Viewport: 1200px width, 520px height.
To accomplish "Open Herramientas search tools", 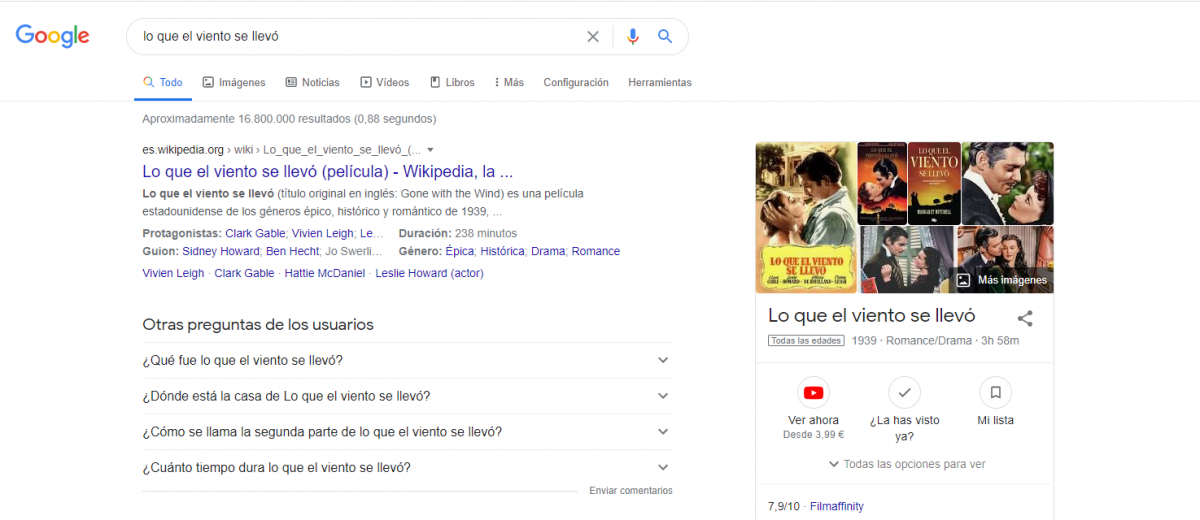I will [660, 83].
